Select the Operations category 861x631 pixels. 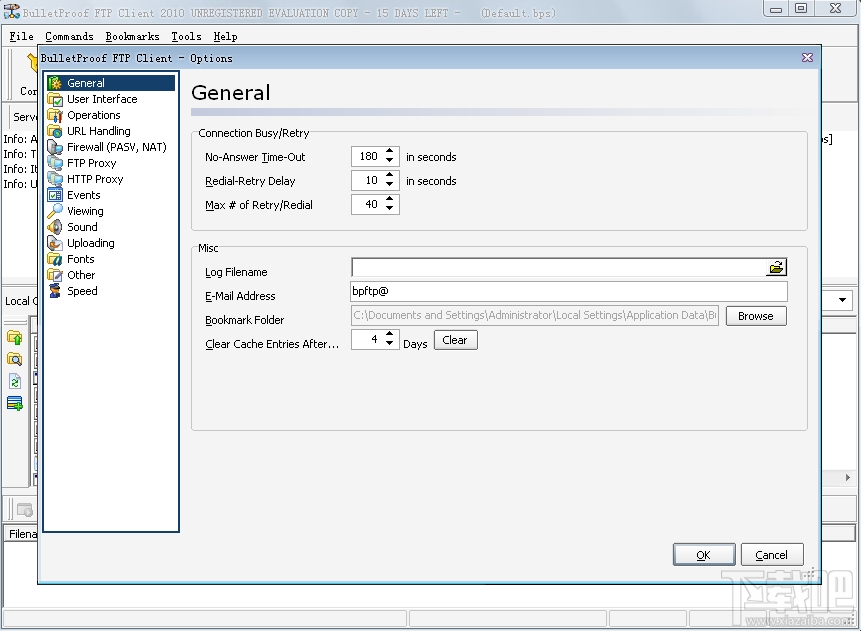[x=91, y=115]
